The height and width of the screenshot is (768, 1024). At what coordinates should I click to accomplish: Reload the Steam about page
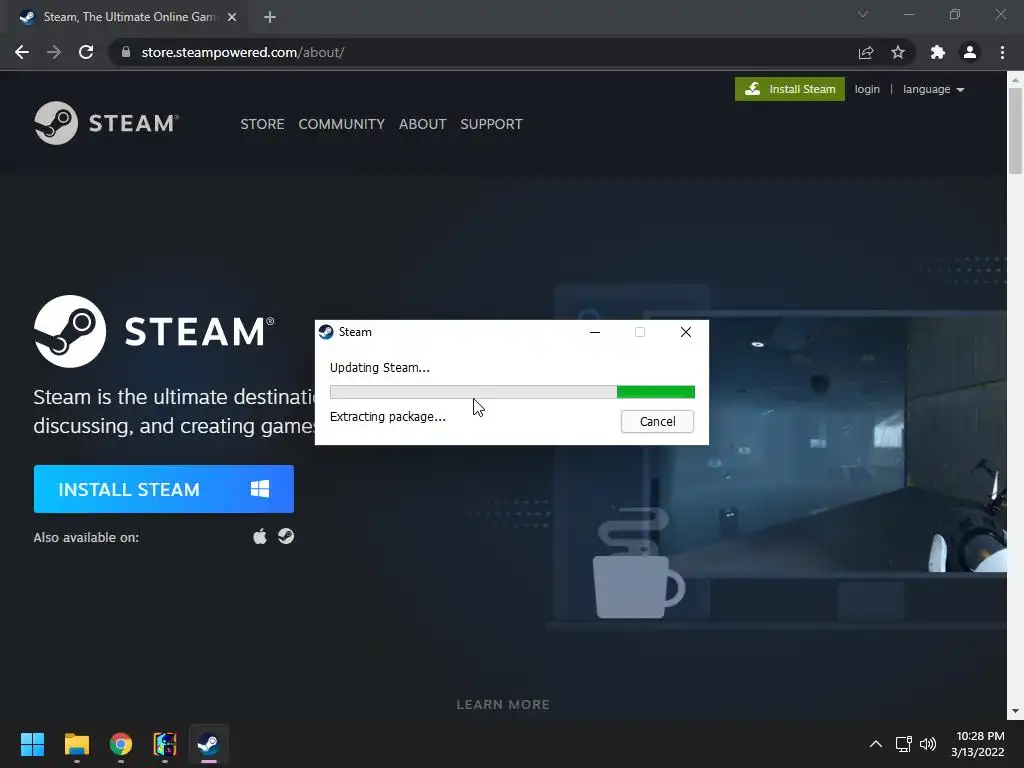tap(86, 52)
